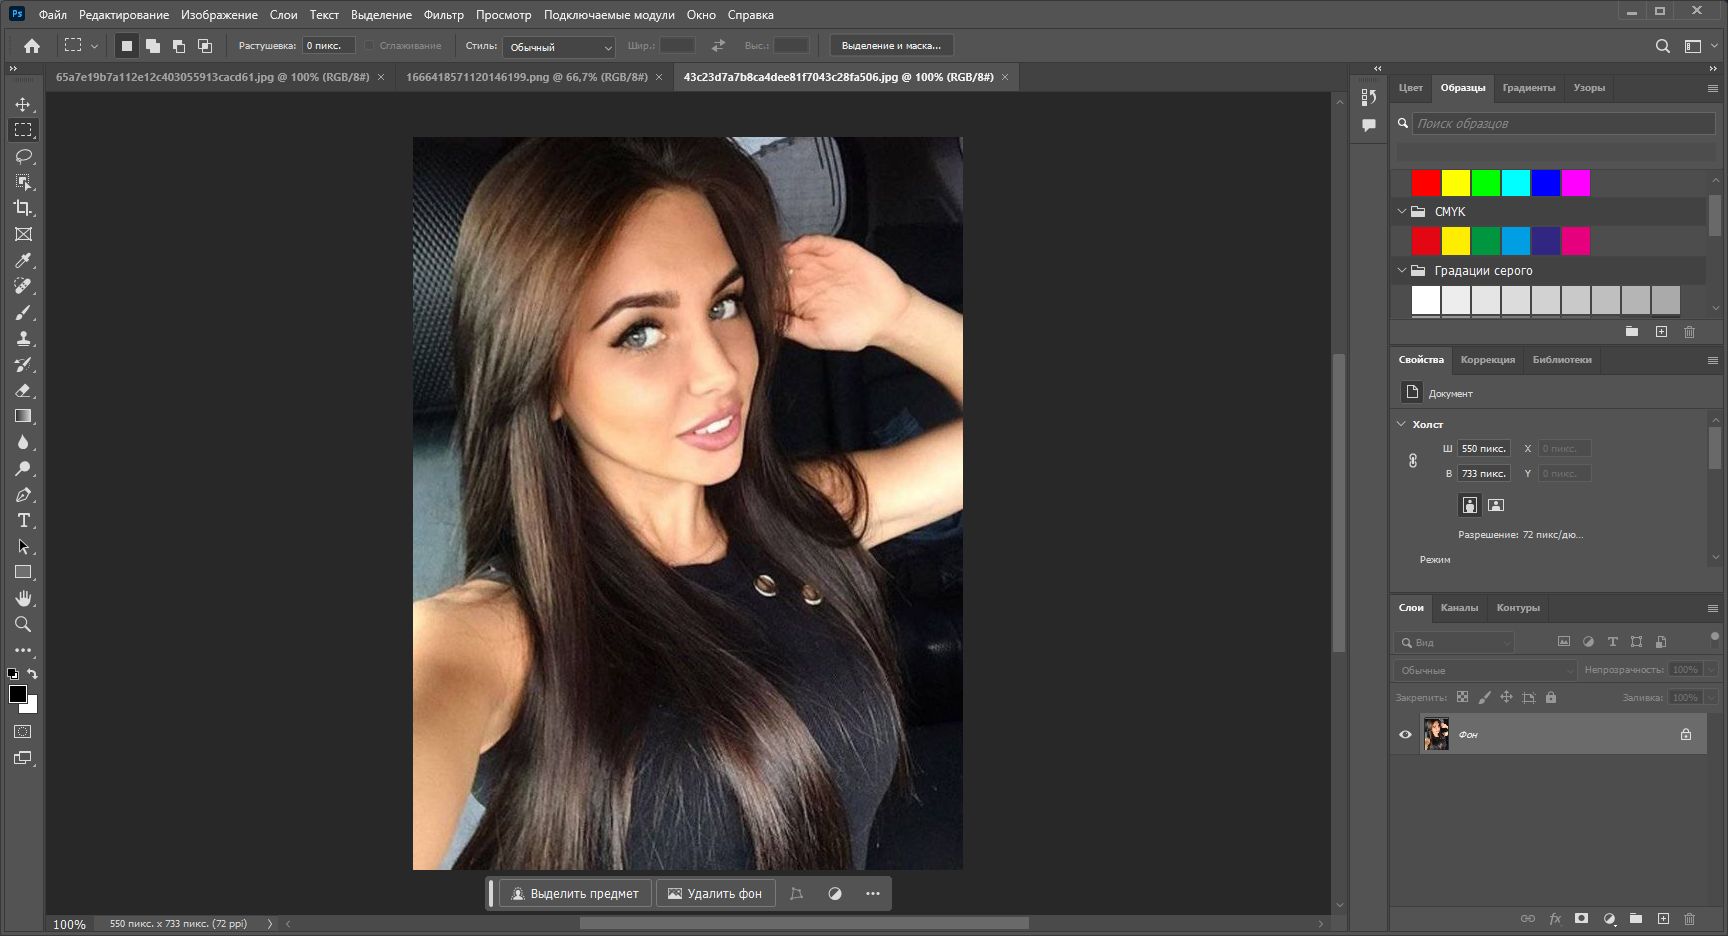
Task: Select the Eraser tool
Action: (x=23, y=390)
